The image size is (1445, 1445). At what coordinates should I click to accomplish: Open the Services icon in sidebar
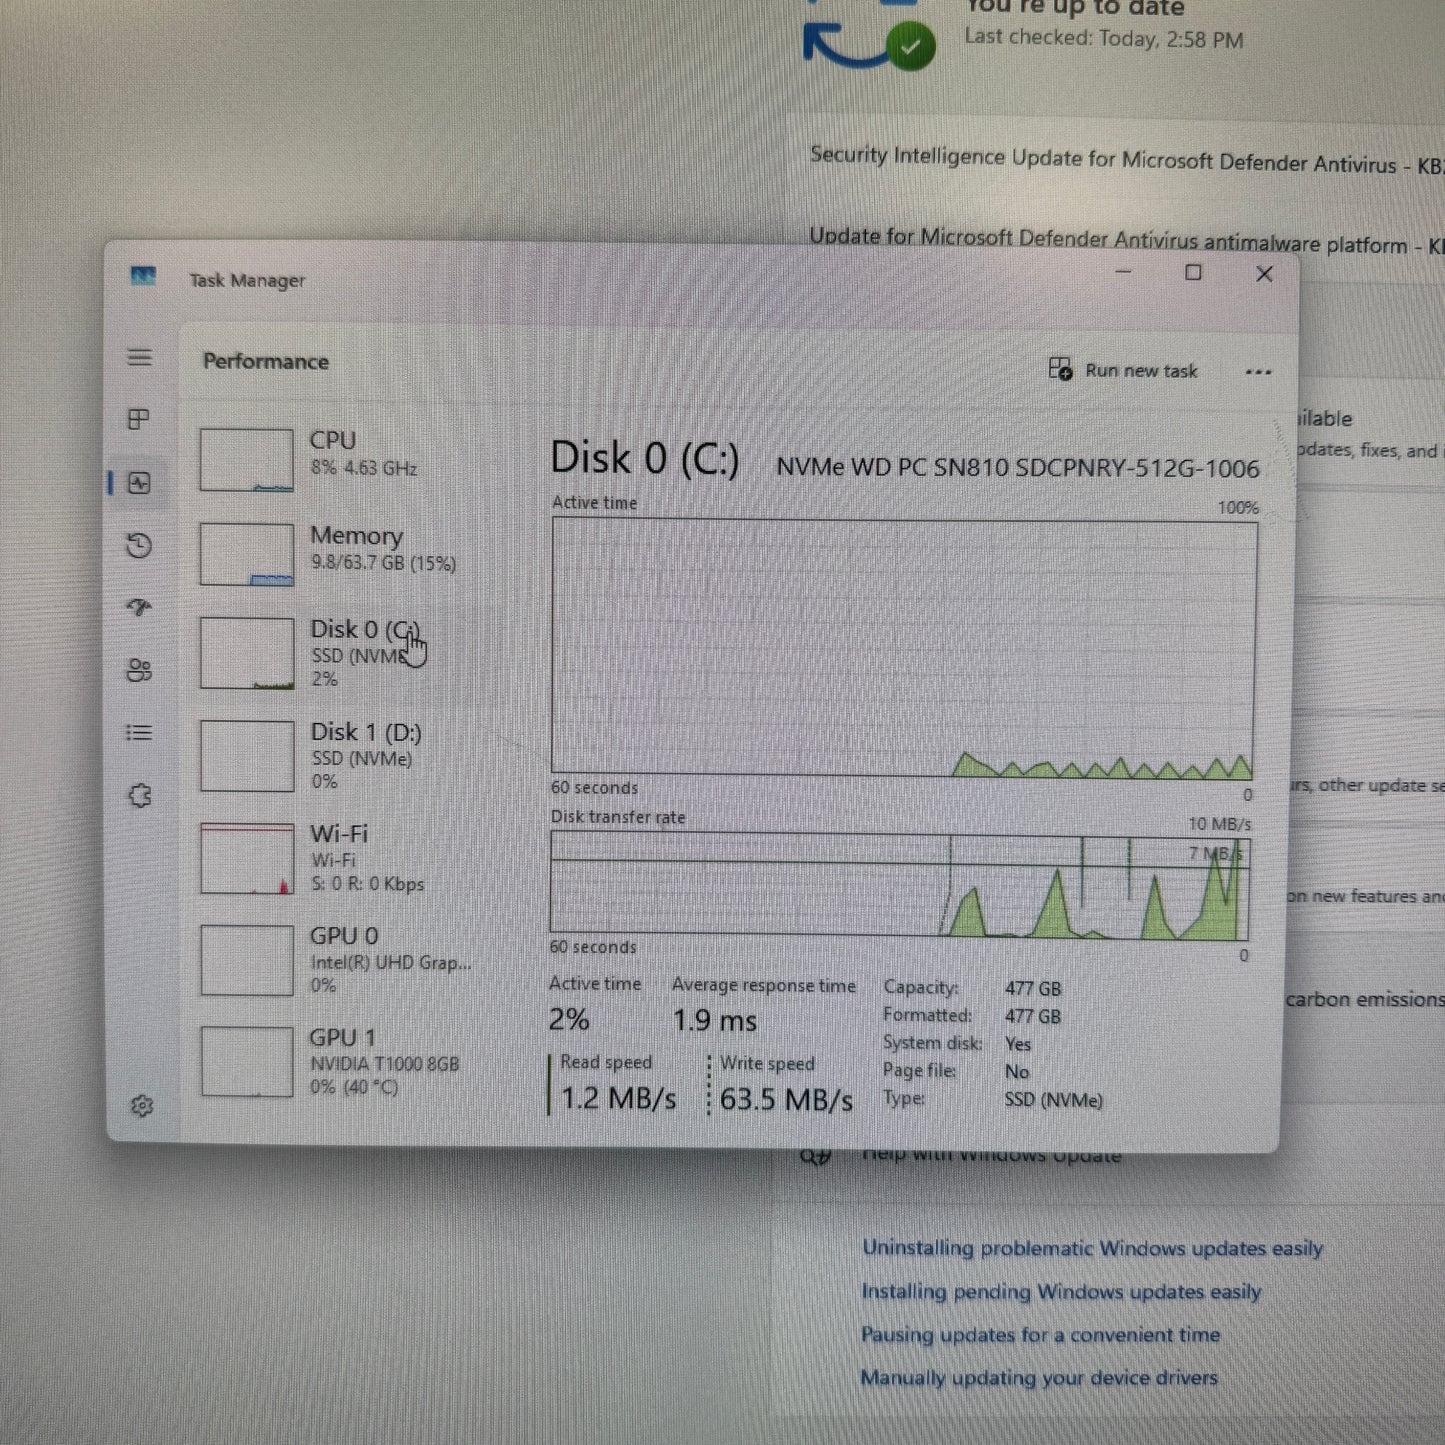click(x=140, y=796)
